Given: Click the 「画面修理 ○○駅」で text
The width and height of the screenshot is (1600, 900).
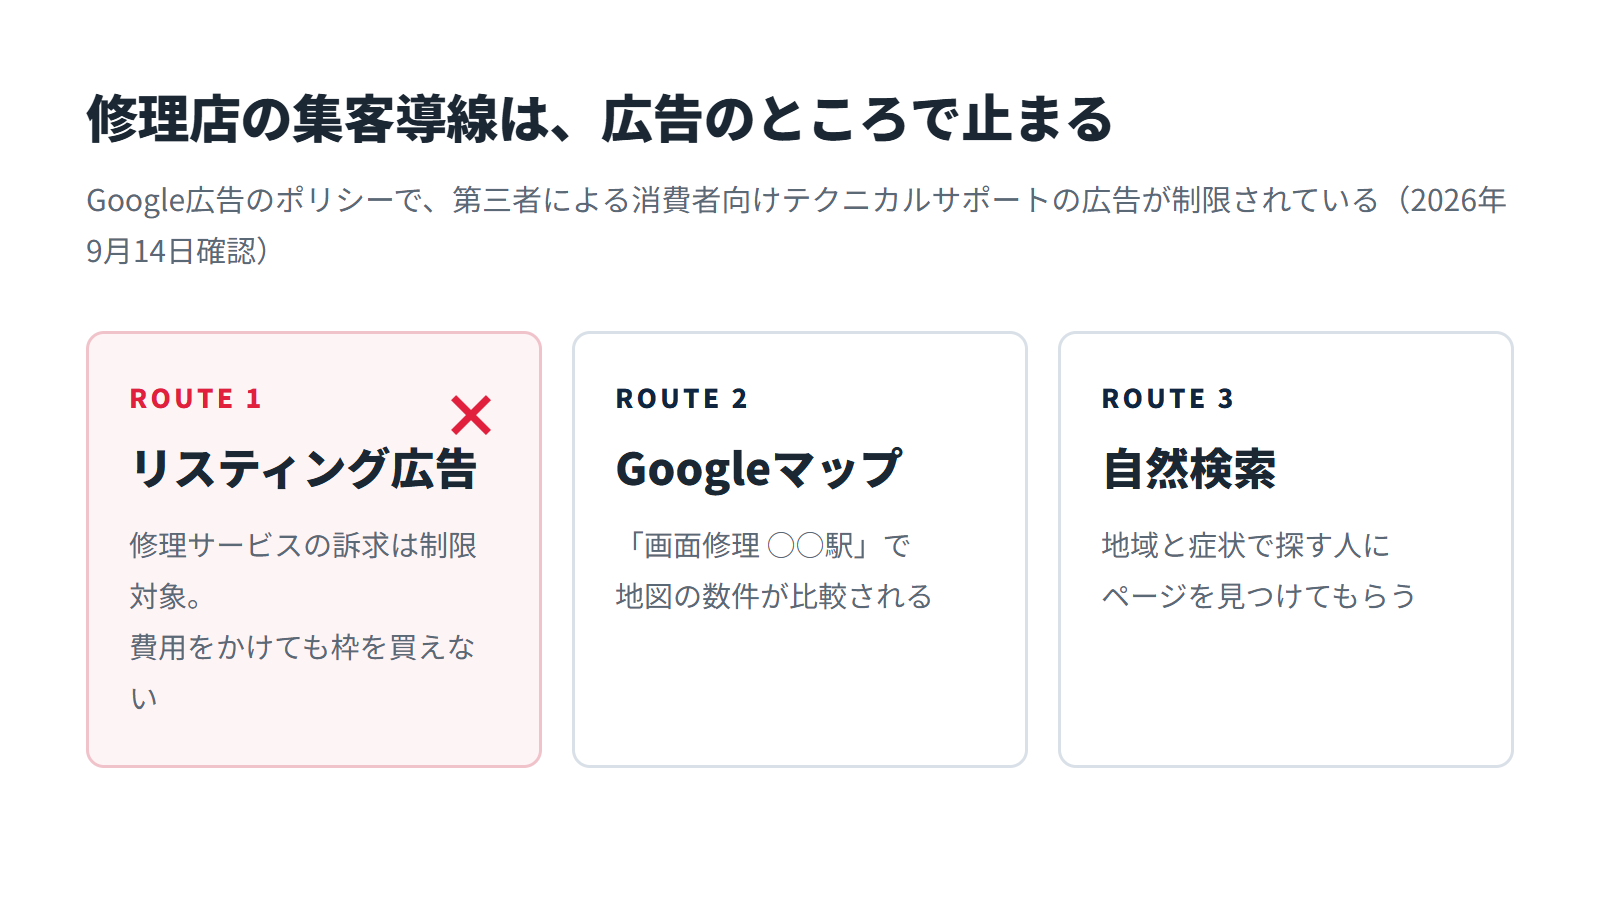Looking at the screenshot, I should [764, 546].
